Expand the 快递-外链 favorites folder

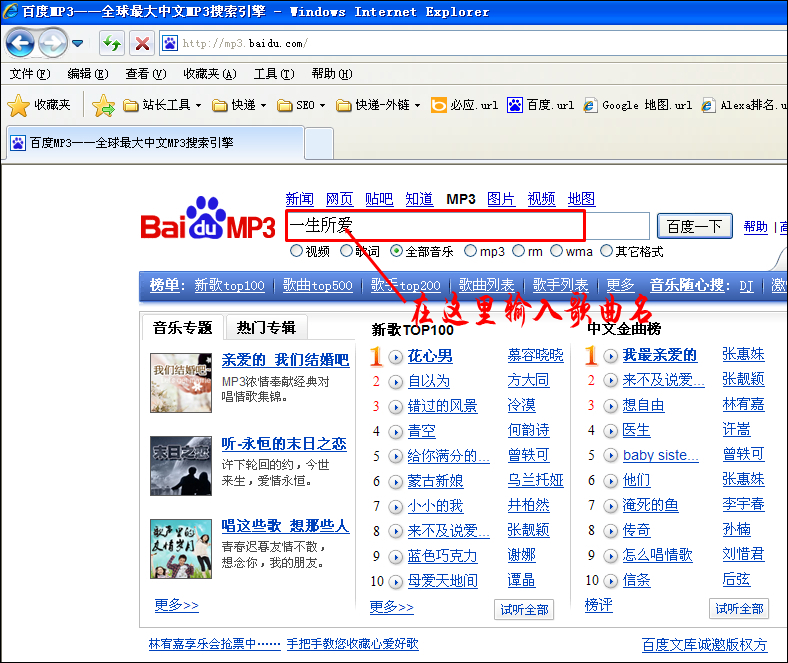coord(378,105)
